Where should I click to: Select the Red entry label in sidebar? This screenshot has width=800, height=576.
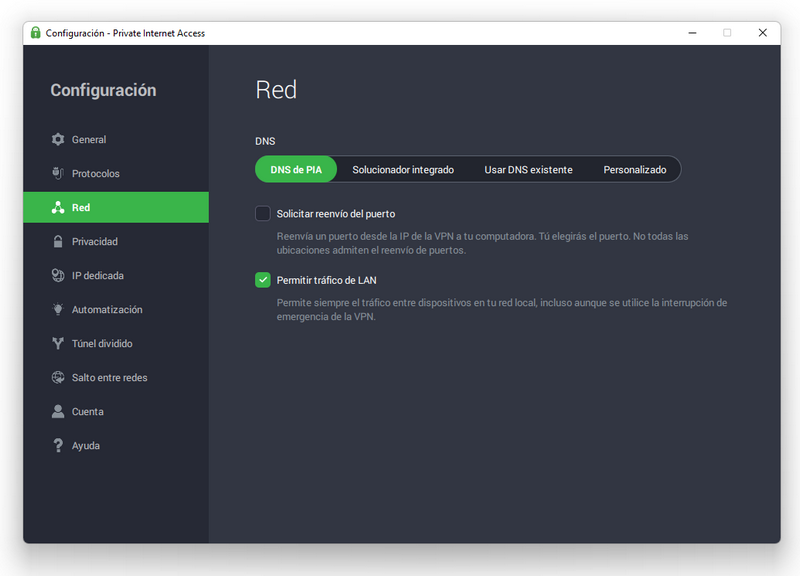81,208
